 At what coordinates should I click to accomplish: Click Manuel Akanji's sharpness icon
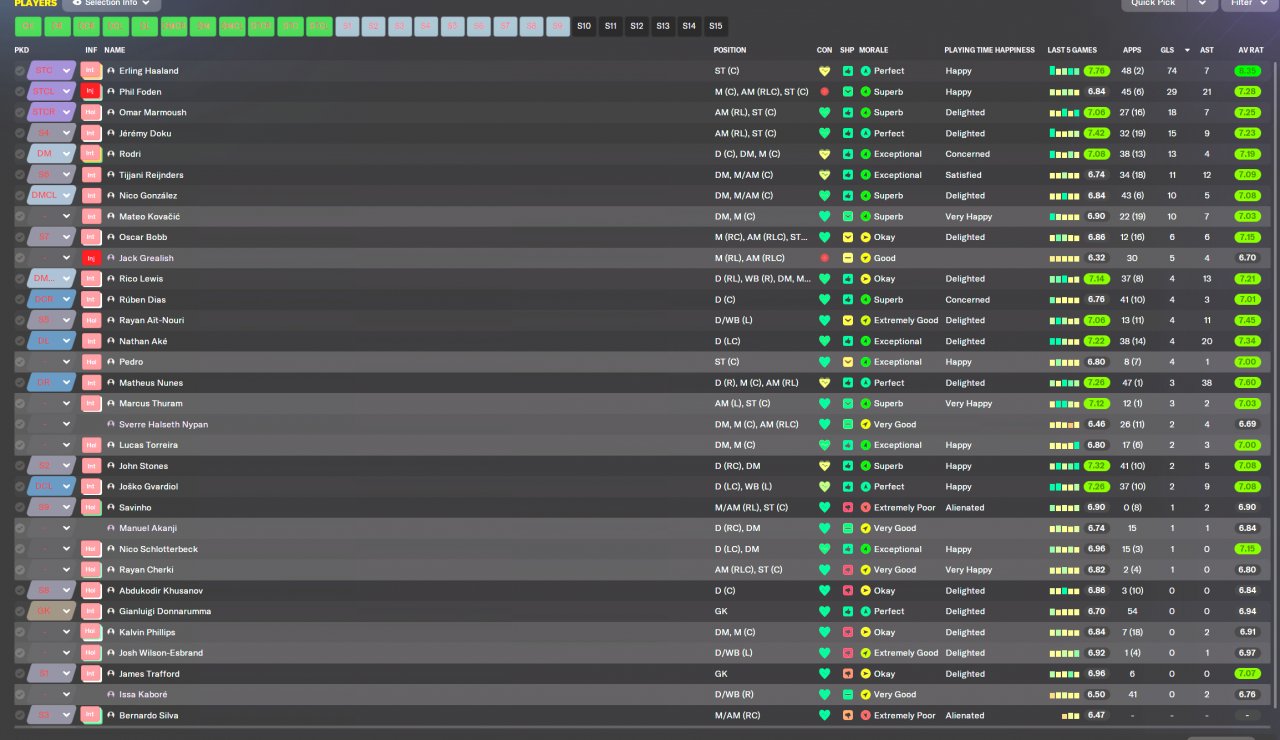(x=848, y=529)
